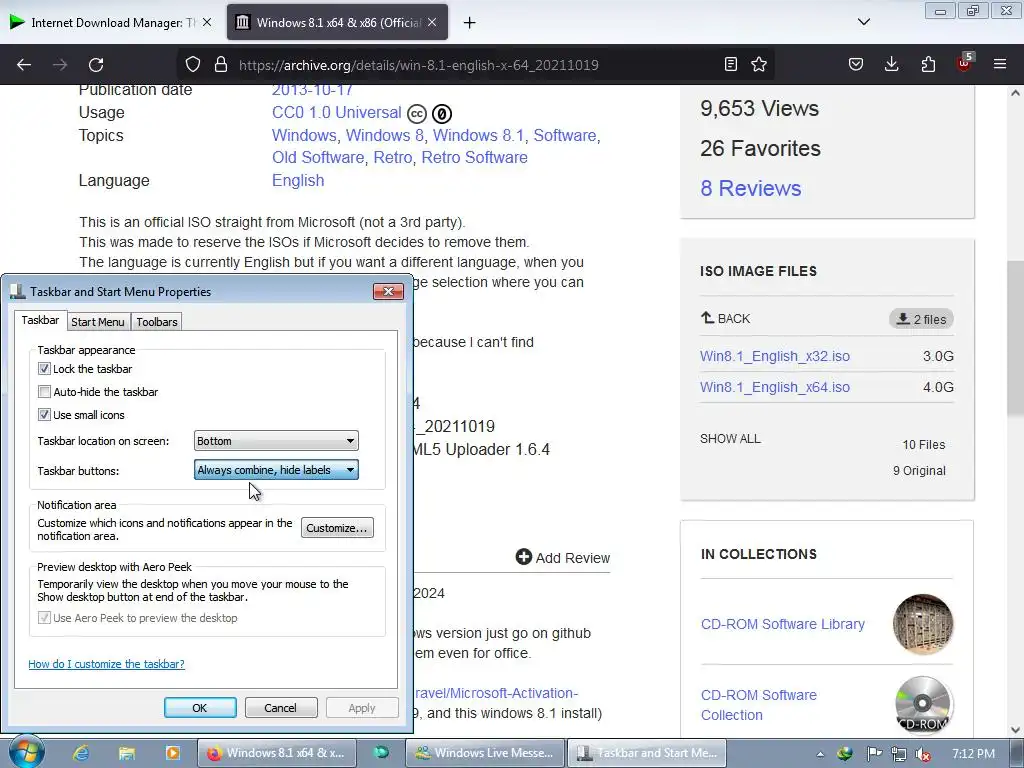Switch to the Taskbar properties tab

[40, 320]
